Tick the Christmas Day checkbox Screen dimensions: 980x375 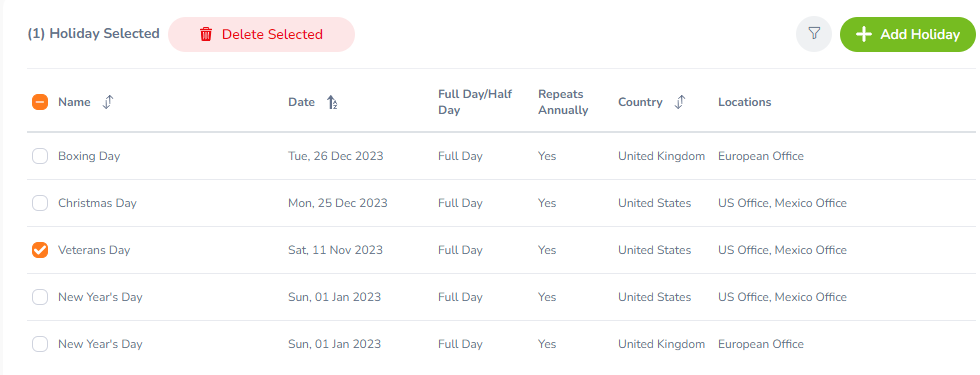(40, 203)
